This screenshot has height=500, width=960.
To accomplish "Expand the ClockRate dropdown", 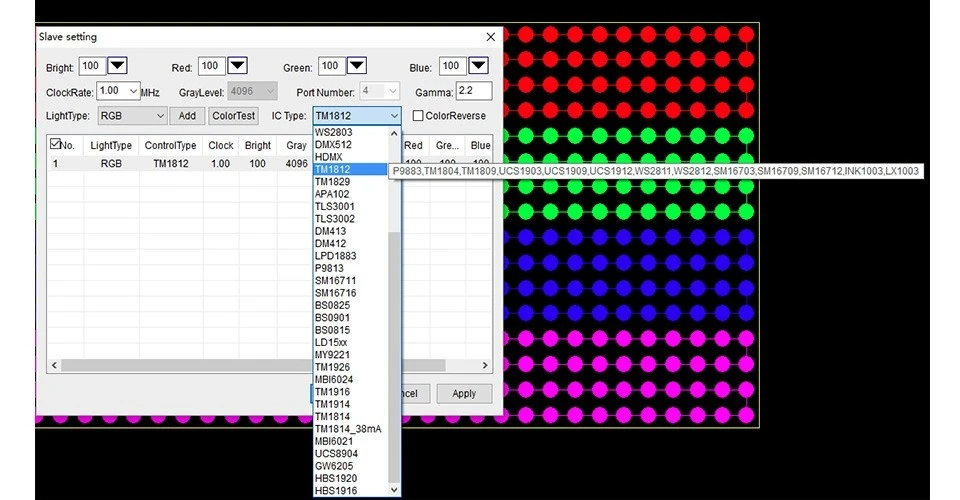I will [133, 91].
